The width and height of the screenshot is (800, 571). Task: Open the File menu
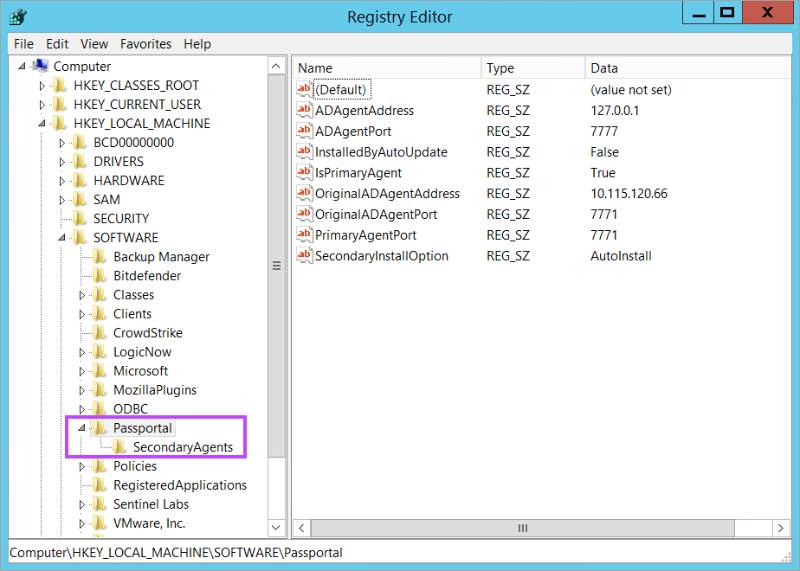24,44
